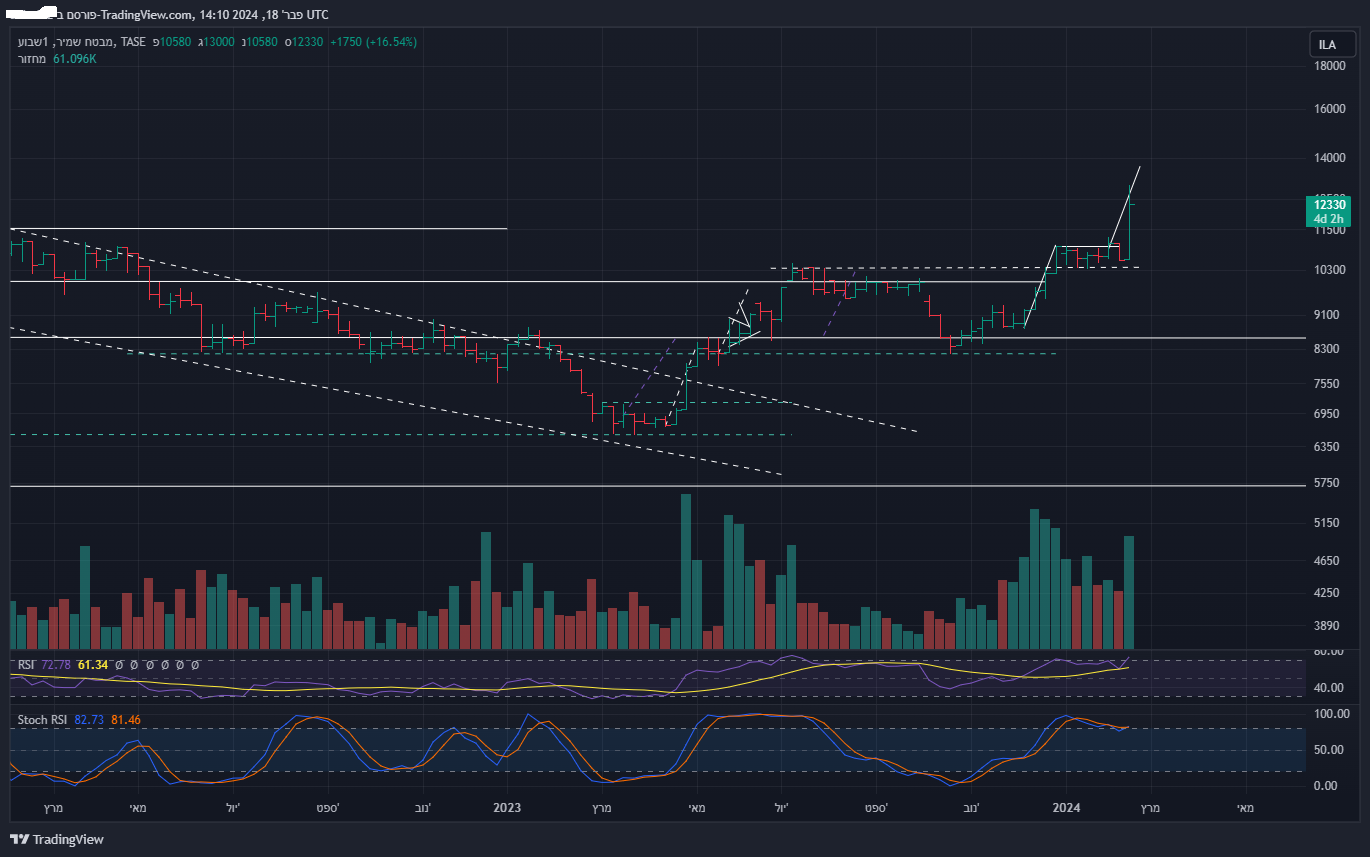
Task: Click the +1750 (+16.54%) price change text
Action: pos(373,42)
